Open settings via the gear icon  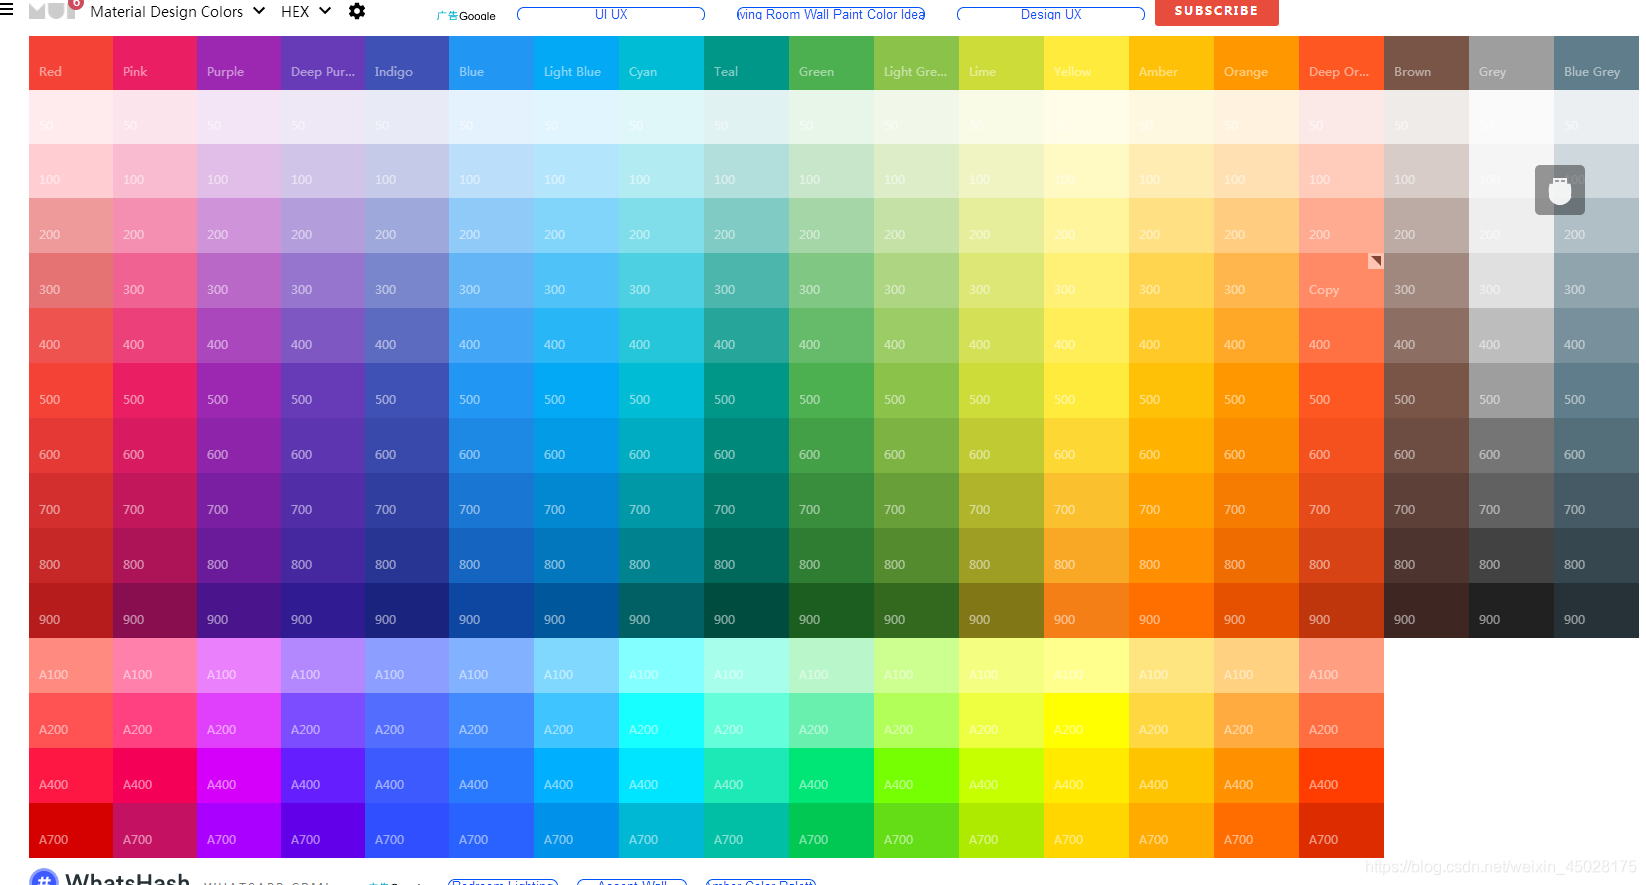(x=357, y=11)
